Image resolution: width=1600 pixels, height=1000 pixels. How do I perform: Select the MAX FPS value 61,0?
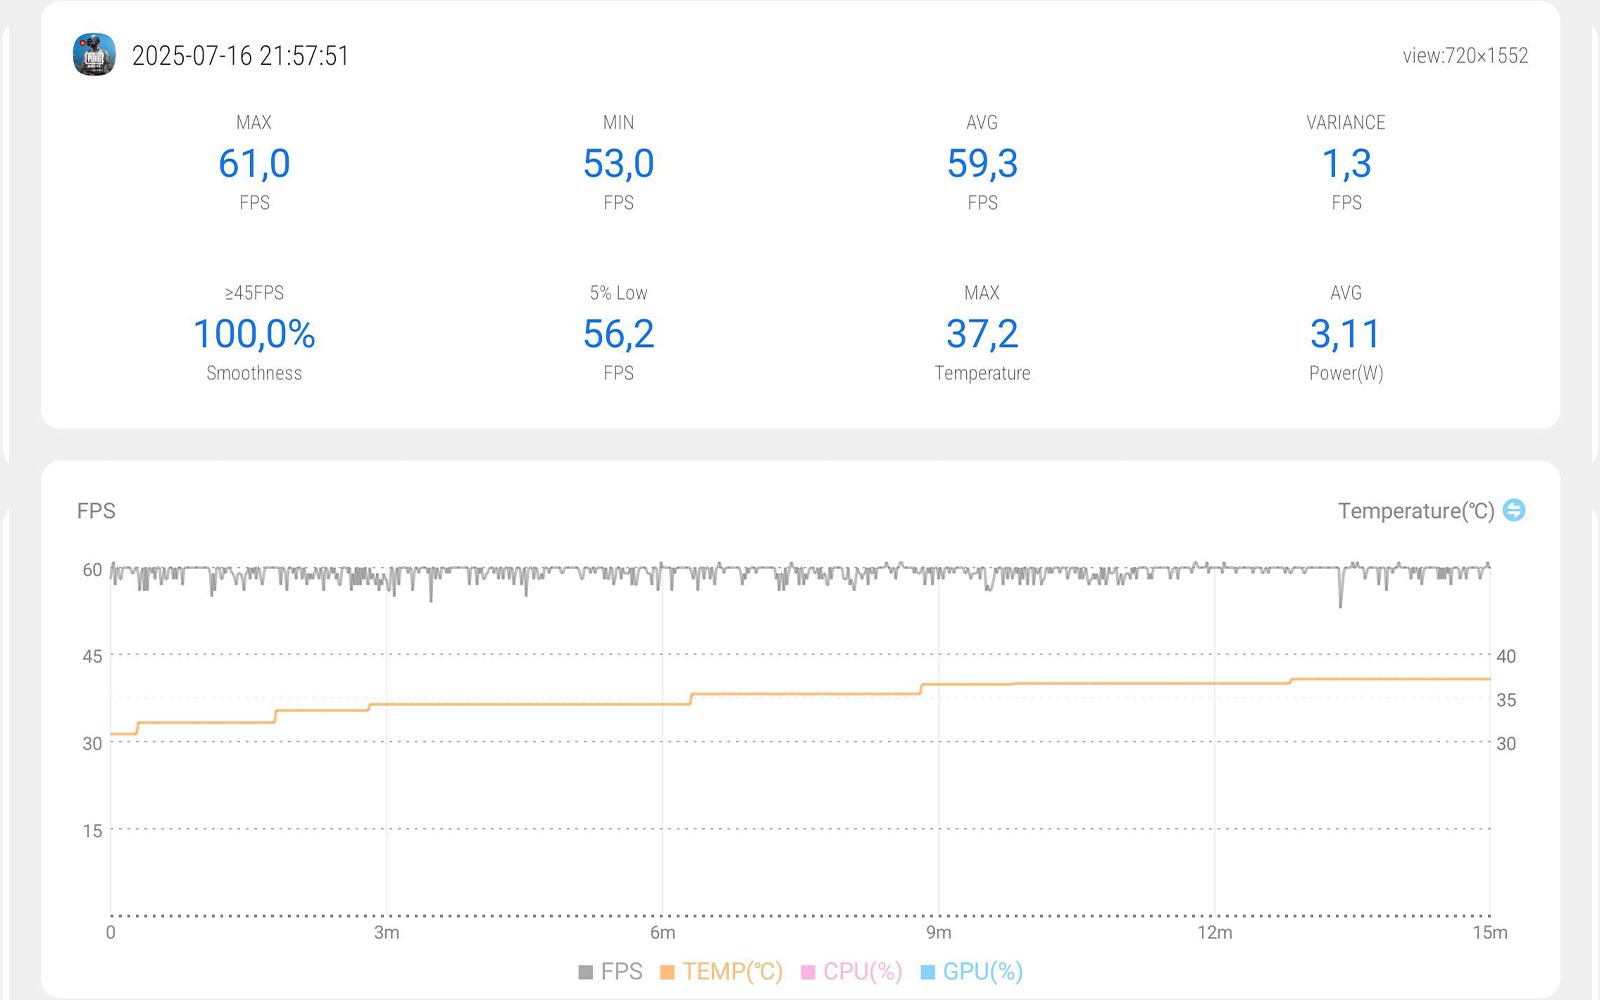tap(254, 163)
